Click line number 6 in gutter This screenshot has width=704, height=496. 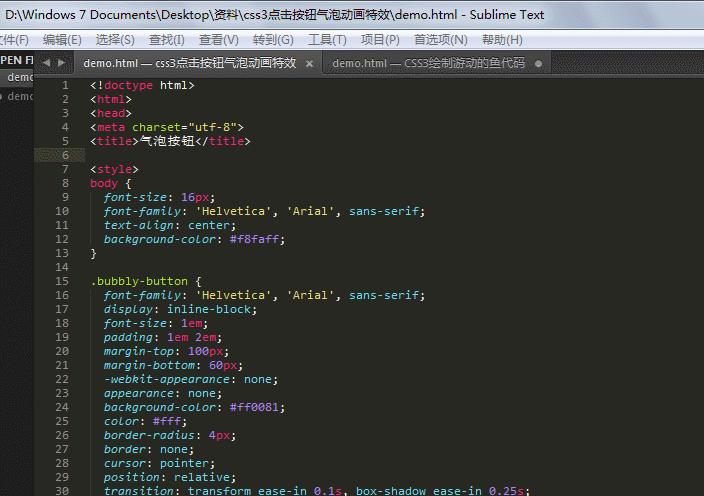coord(65,155)
